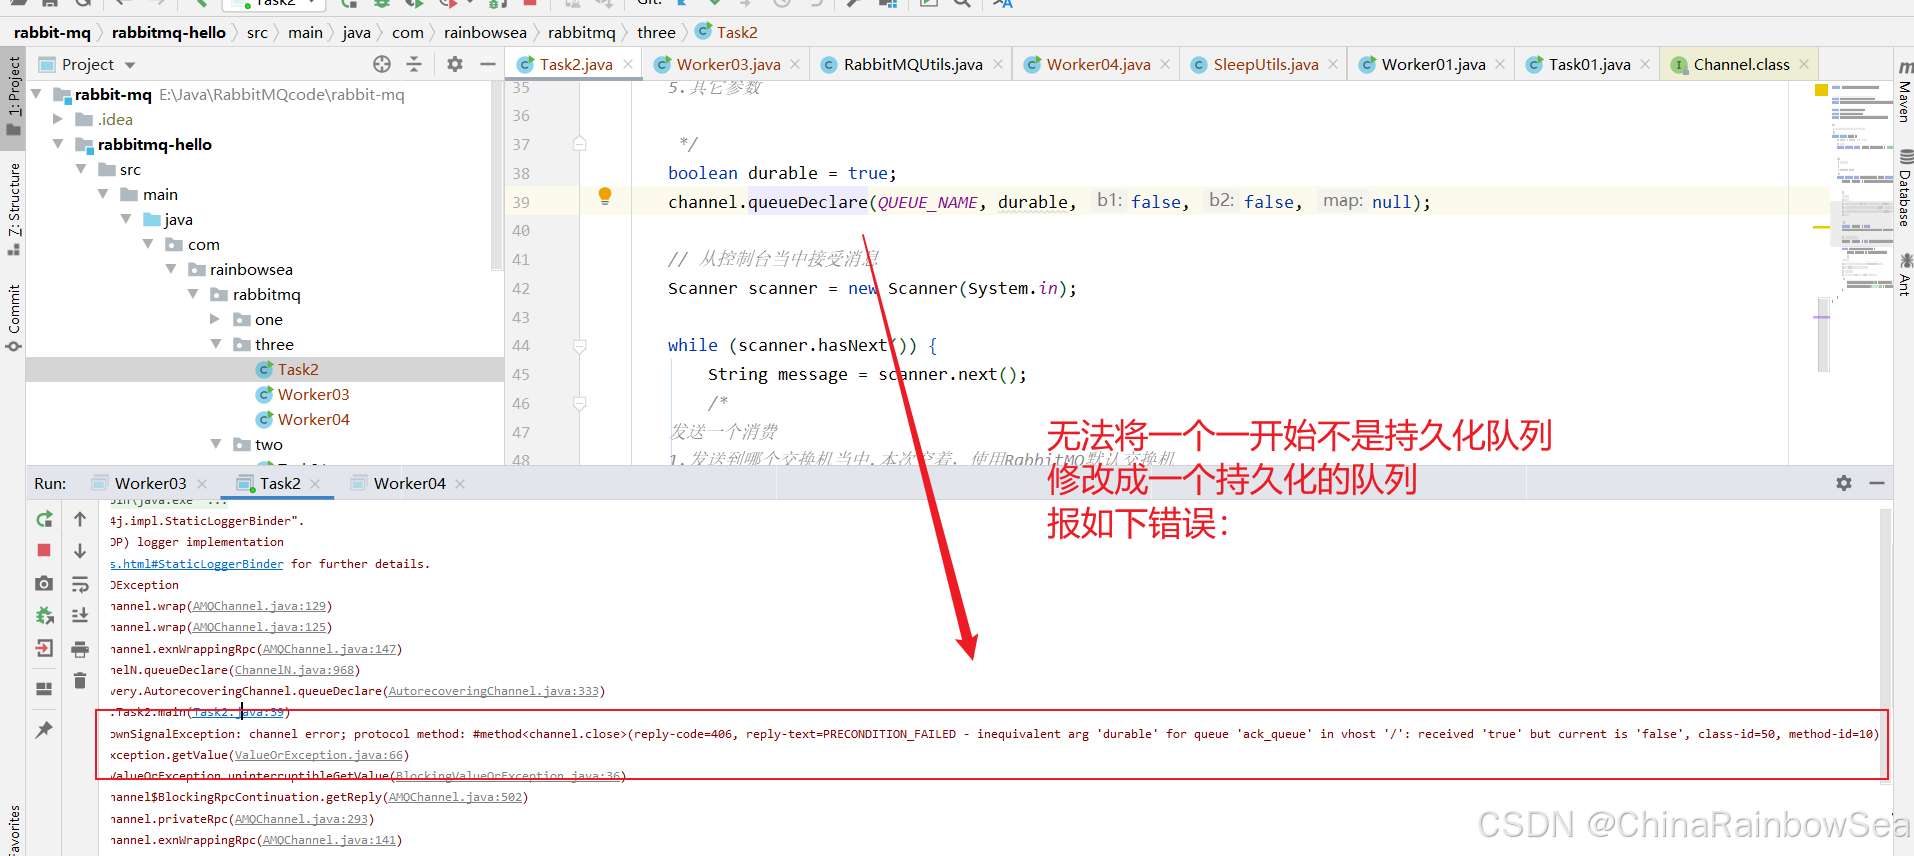Switch to Worker03.java editor tab
The height and width of the screenshot is (856, 1914).
pyautogui.click(x=728, y=64)
